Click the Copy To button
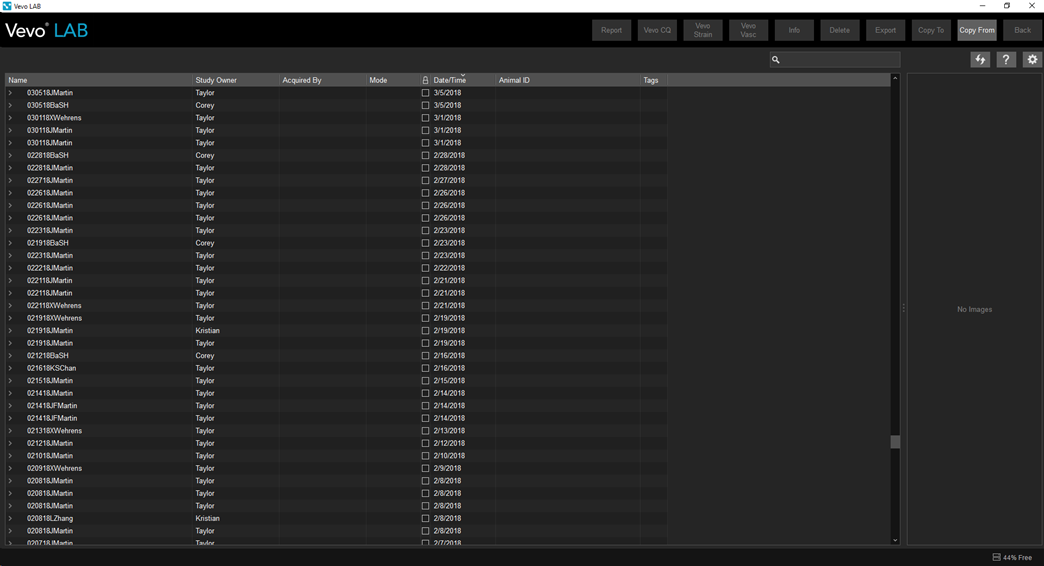Viewport: 1044px width, 566px height. tap(931, 30)
